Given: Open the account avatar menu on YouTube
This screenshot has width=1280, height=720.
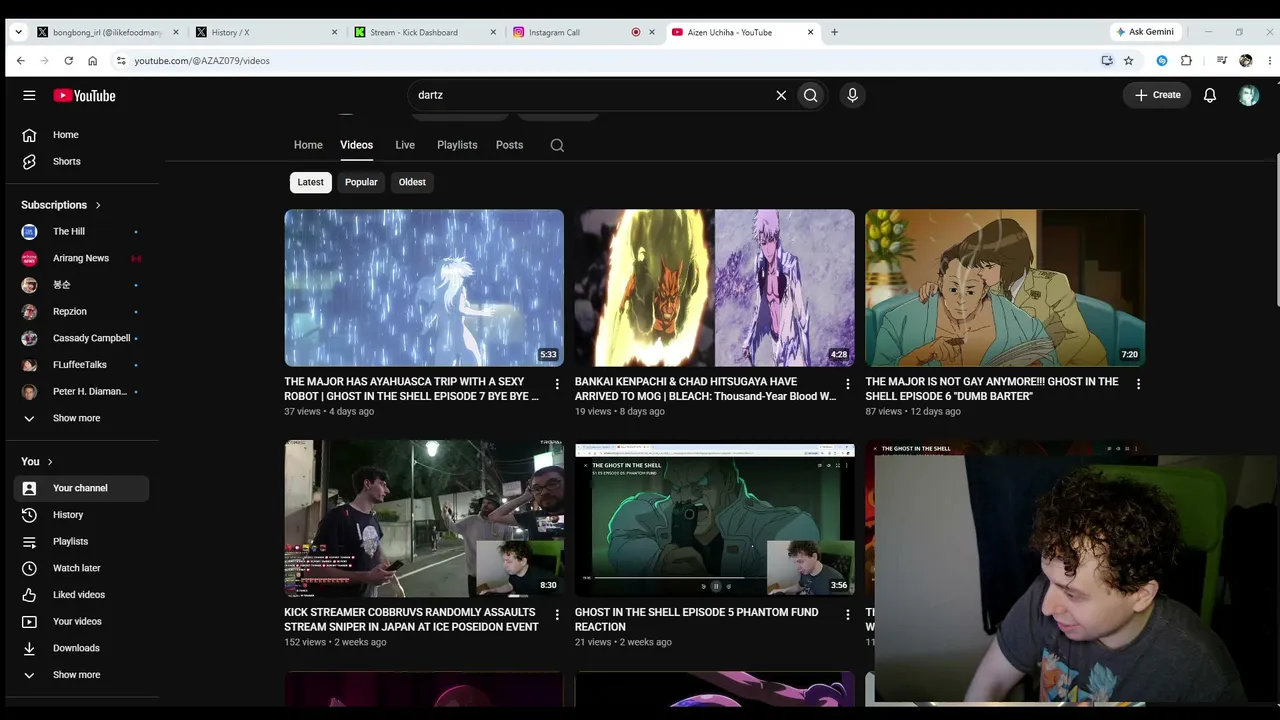Looking at the screenshot, I should (x=1248, y=95).
